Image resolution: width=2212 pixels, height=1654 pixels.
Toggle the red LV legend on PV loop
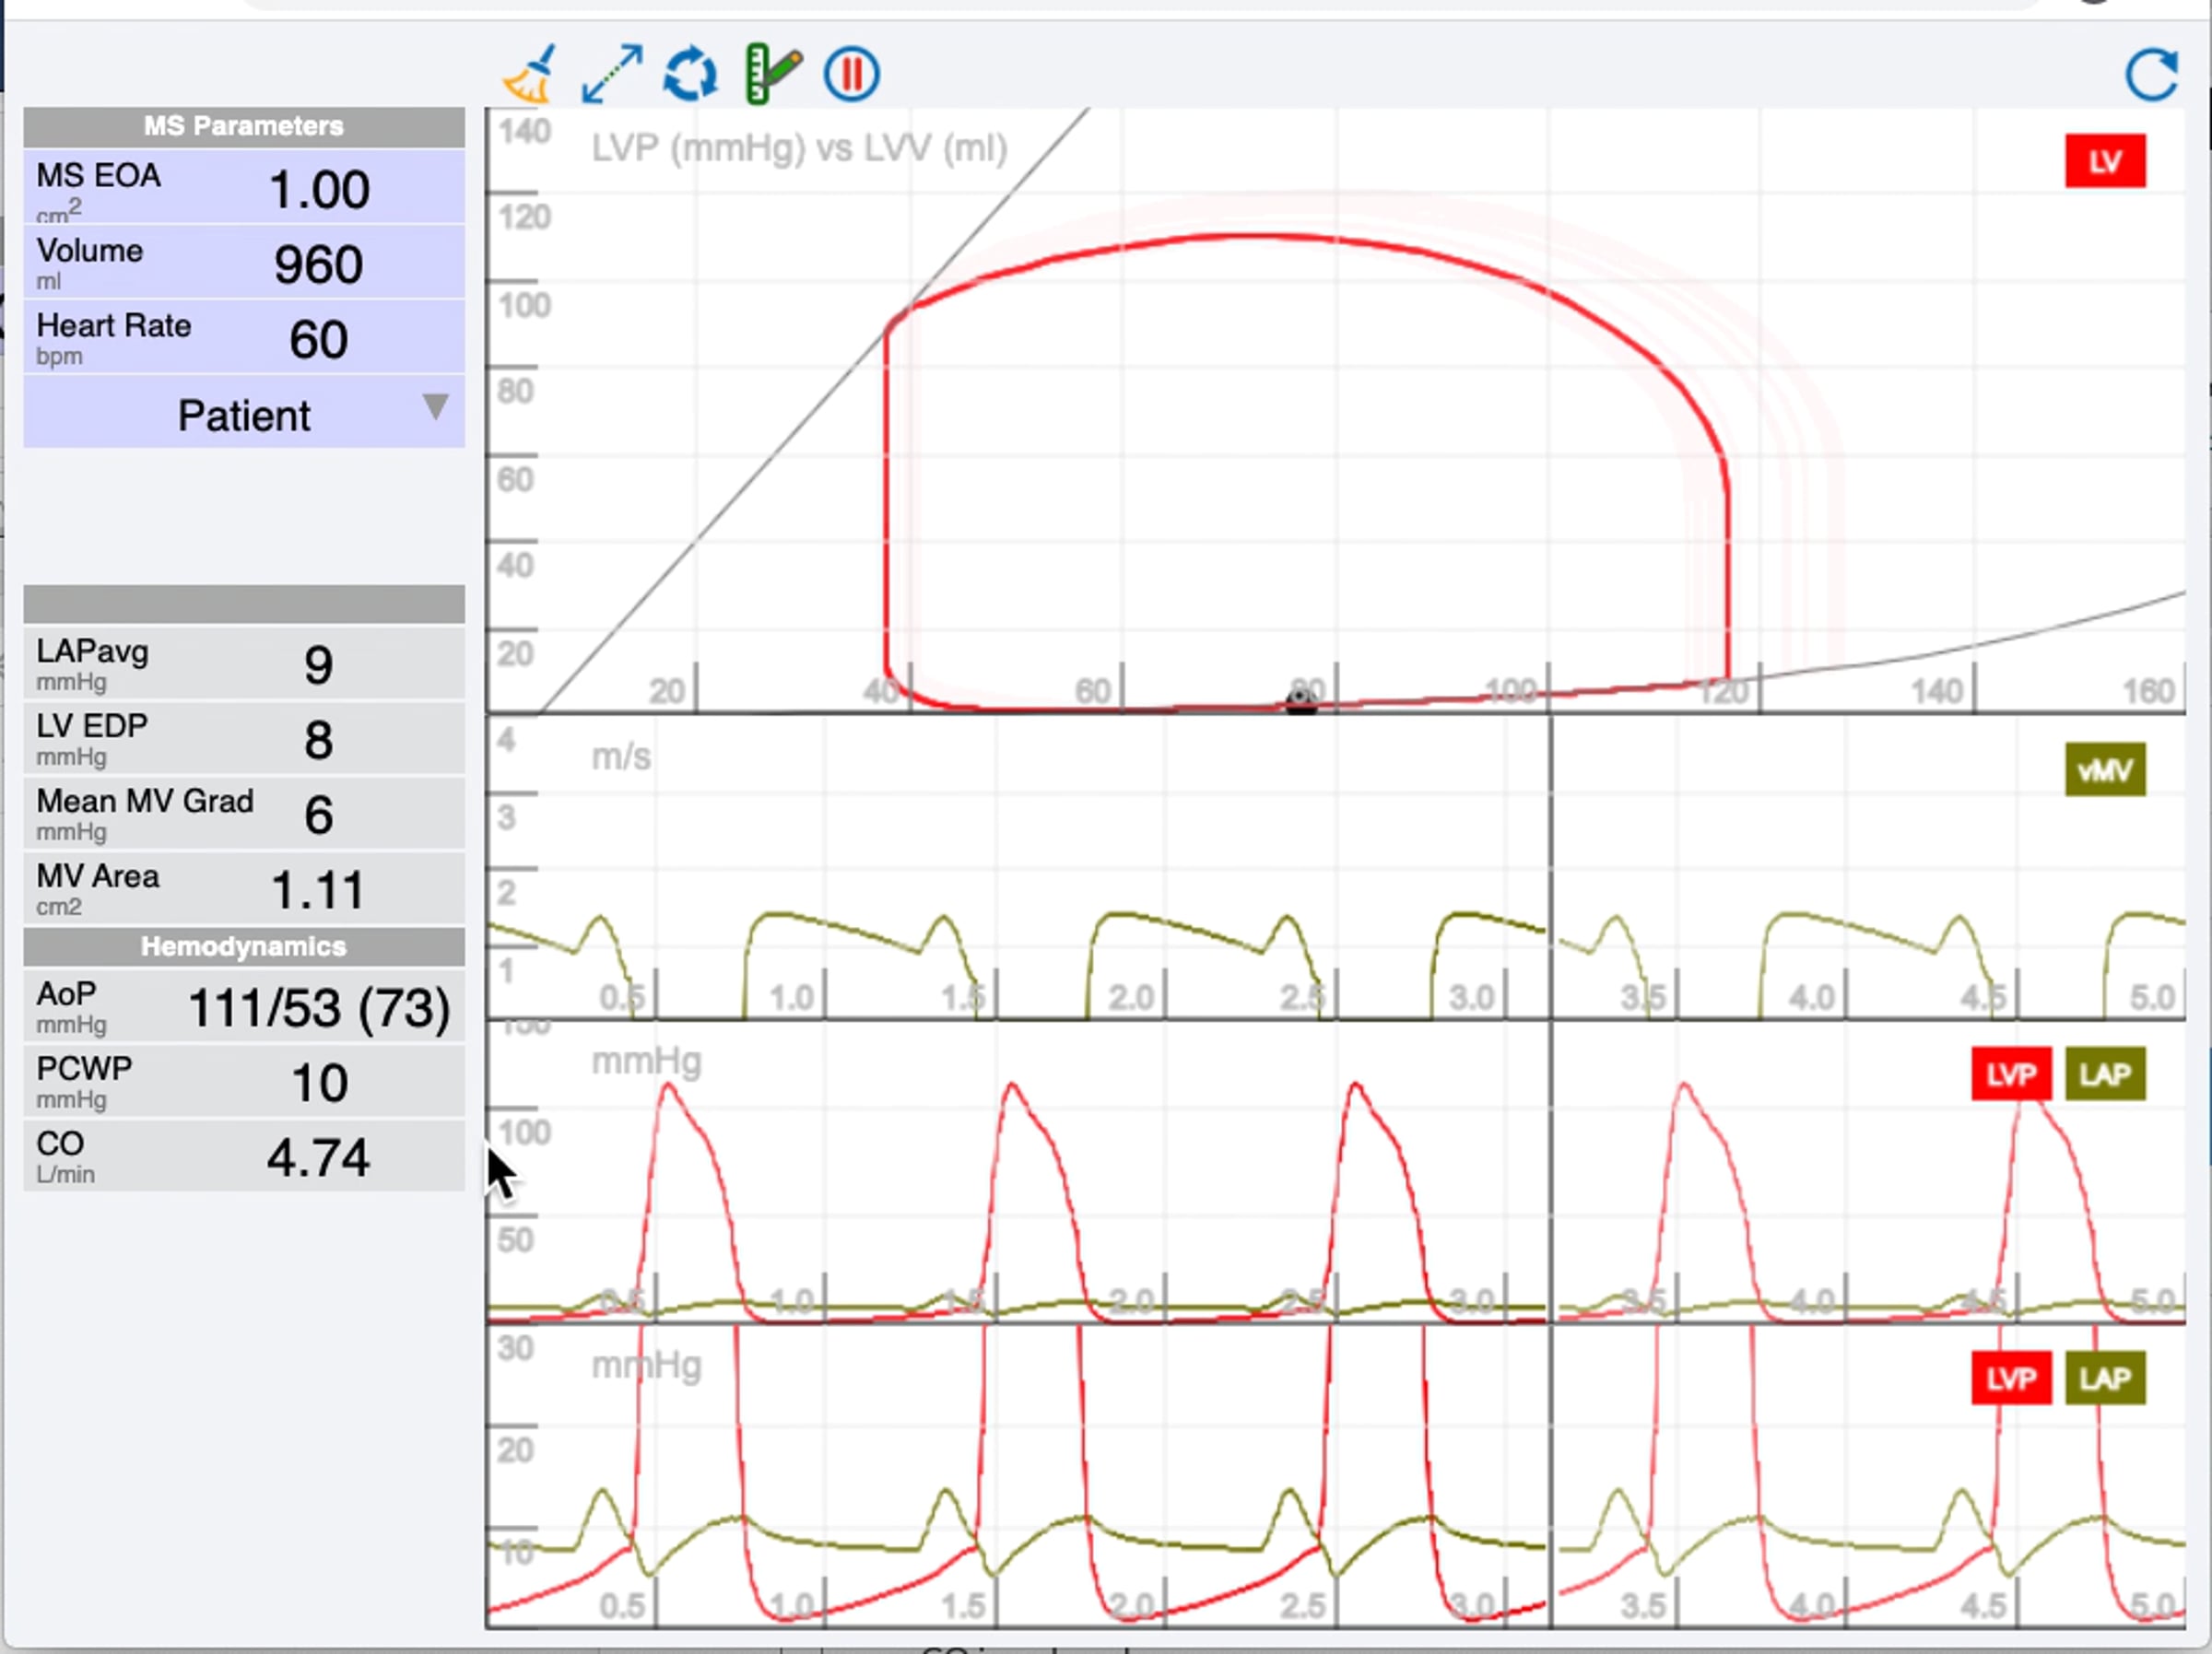[x=2104, y=161]
